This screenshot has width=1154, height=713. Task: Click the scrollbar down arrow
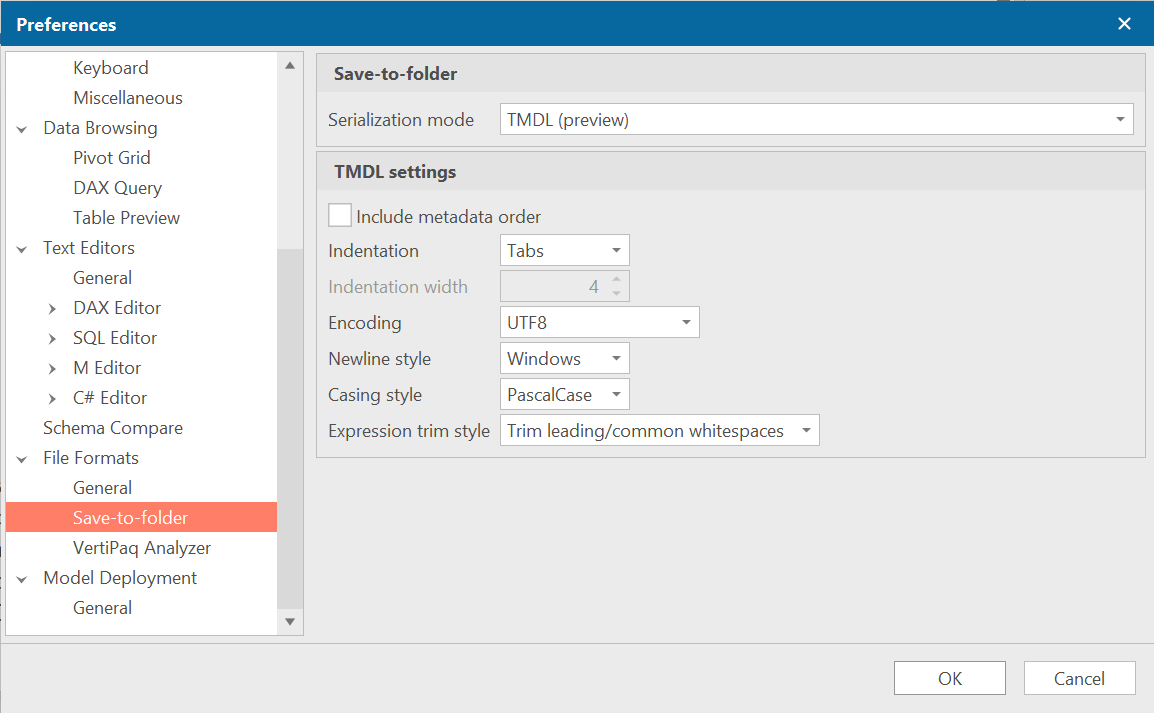[x=289, y=621]
